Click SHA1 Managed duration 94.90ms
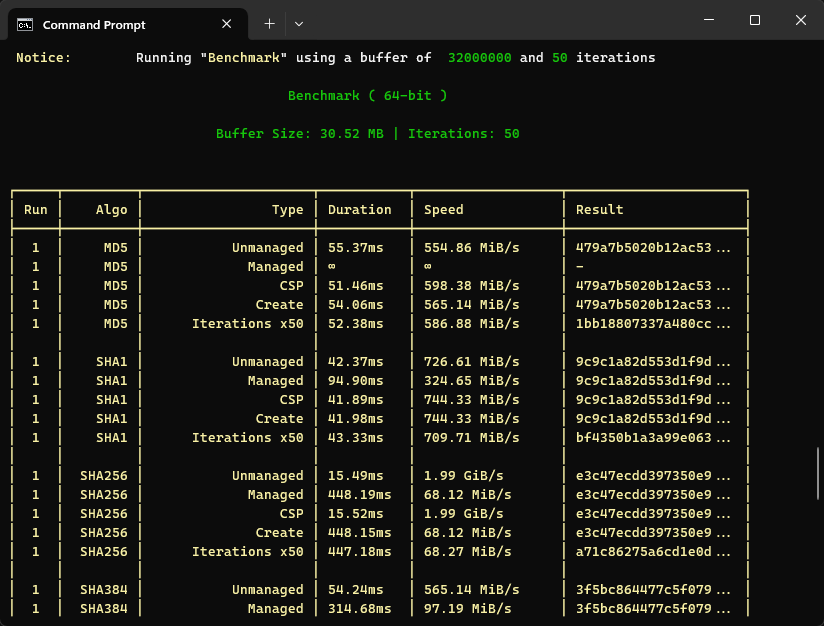824x626 pixels. tap(356, 381)
